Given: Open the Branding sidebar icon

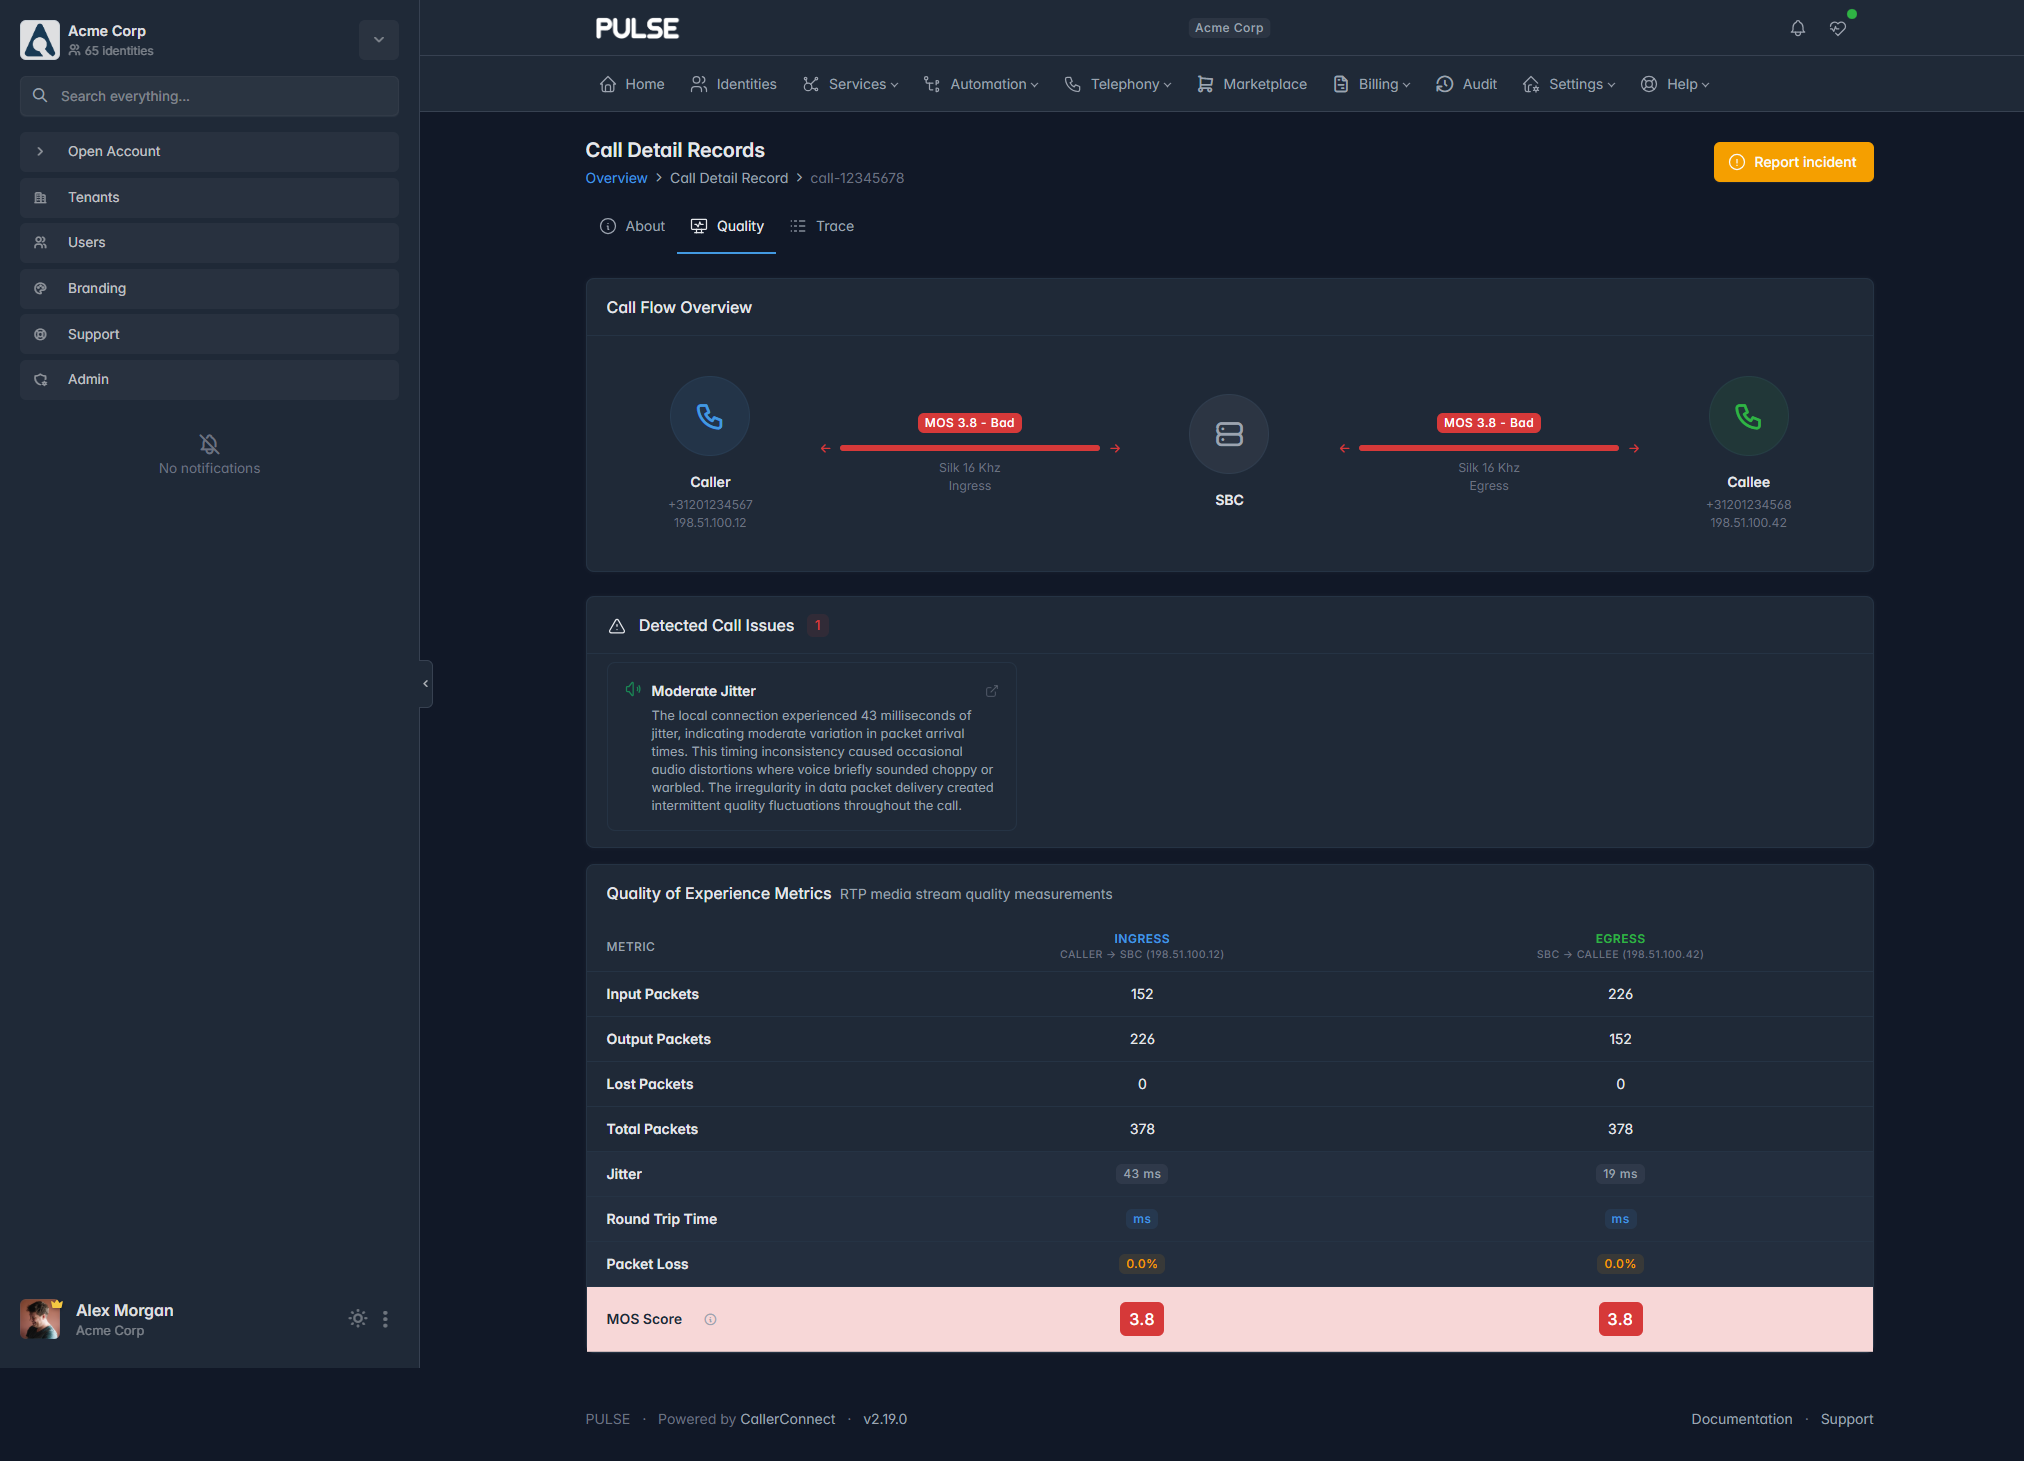Looking at the screenshot, I should pyautogui.click(x=41, y=288).
